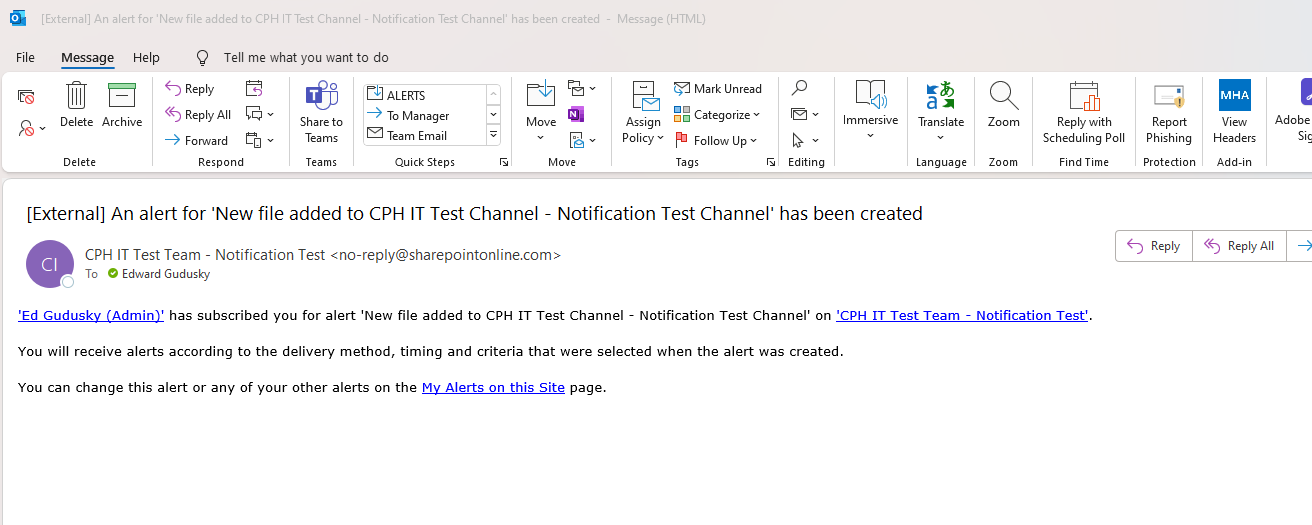The height and width of the screenshot is (525, 1312).
Task: Select the Message ribbon tab
Action: tap(87, 57)
